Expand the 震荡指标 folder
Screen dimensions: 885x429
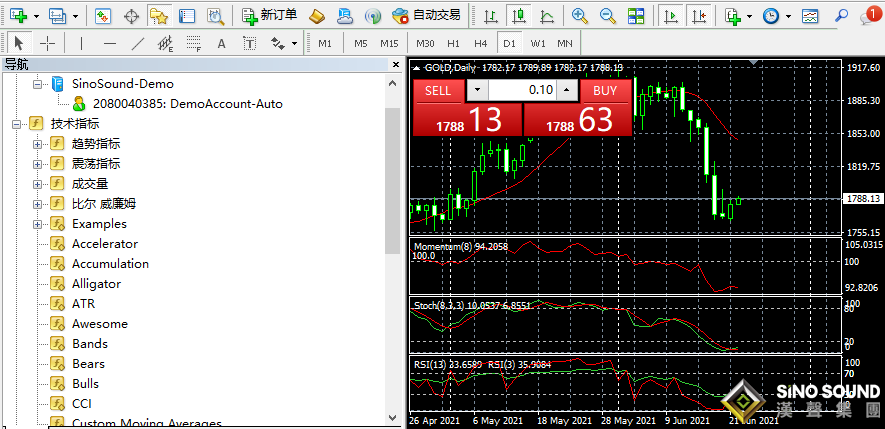(x=38, y=164)
